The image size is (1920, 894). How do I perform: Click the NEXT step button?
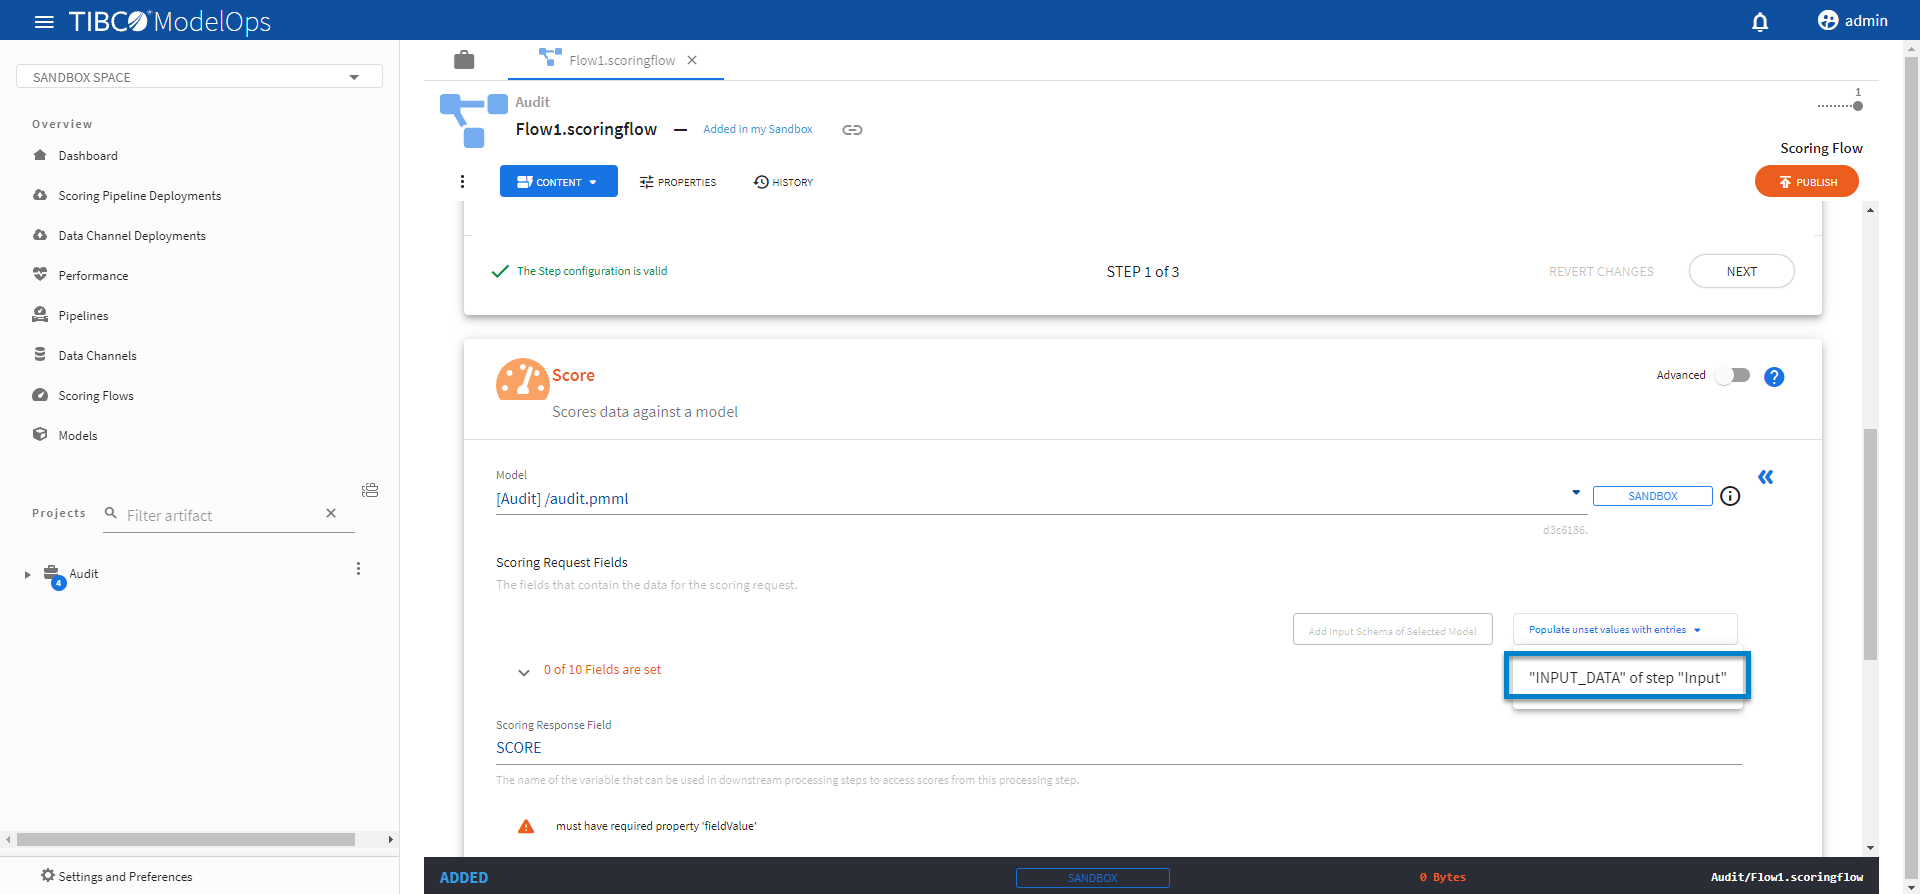coord(1742,271)
